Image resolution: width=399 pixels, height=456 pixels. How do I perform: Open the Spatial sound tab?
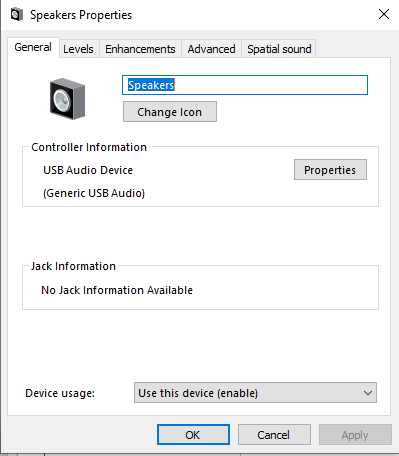click(x=279, y=49)
